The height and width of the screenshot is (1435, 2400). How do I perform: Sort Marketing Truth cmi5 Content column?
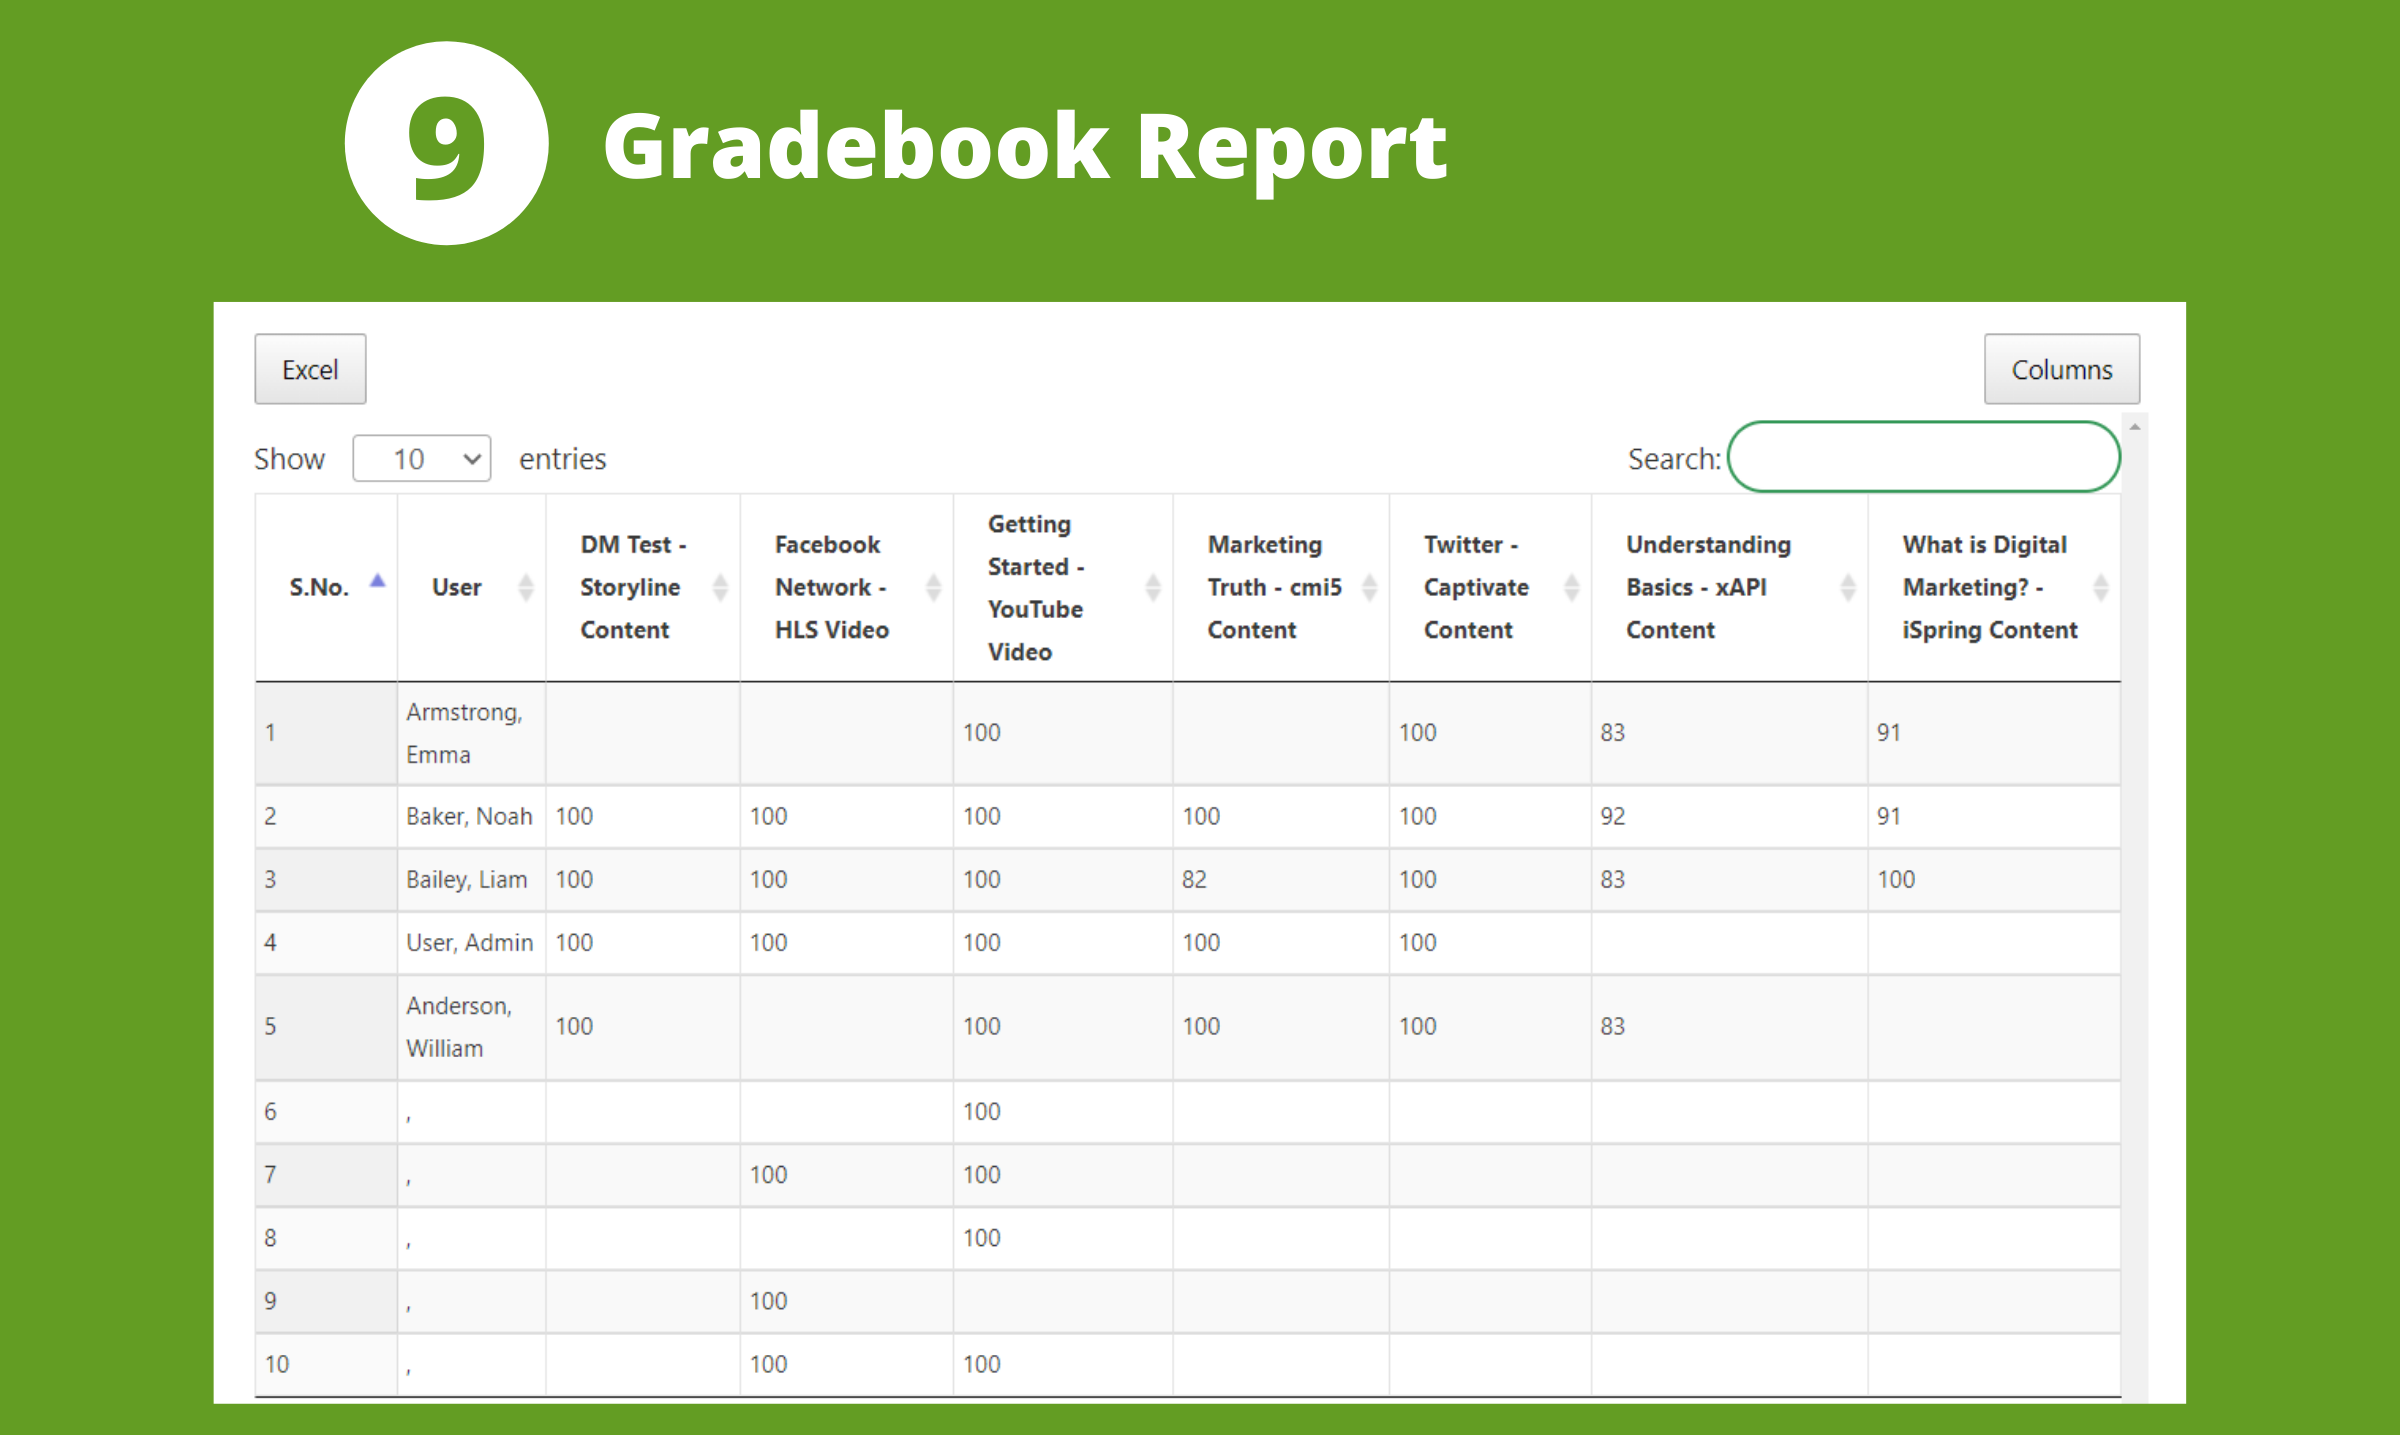pyautogui.click(x=1369, y=587)
